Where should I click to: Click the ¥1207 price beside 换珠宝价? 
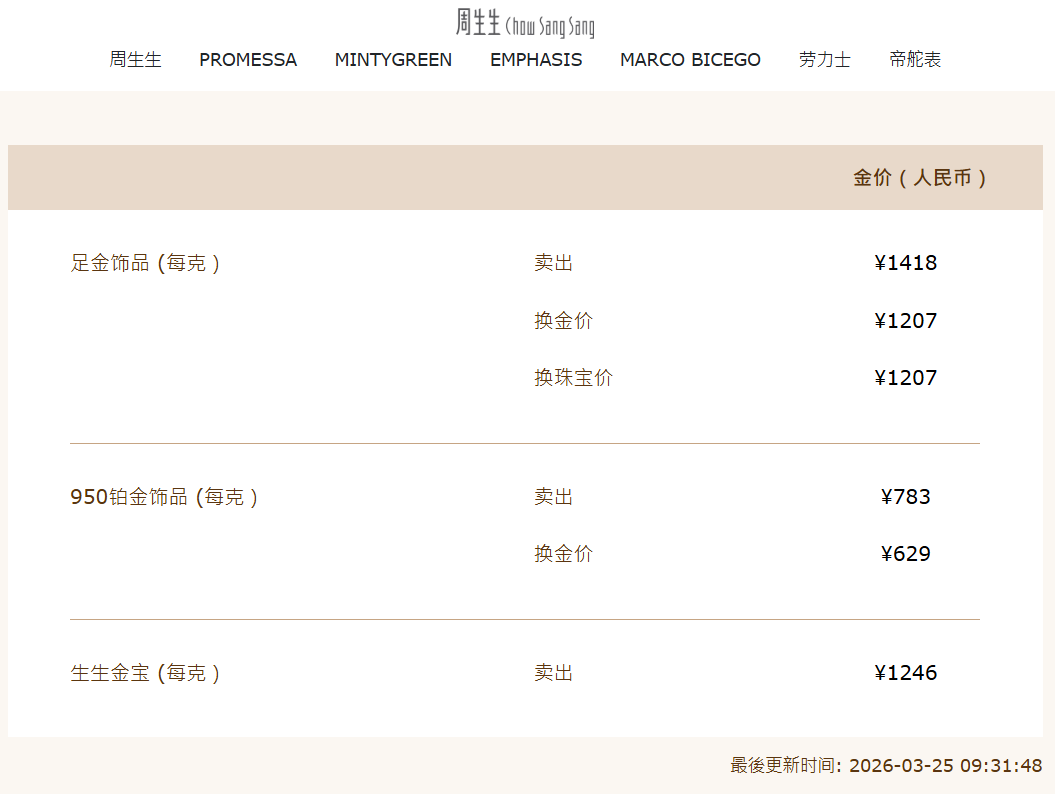click(905, 378)
